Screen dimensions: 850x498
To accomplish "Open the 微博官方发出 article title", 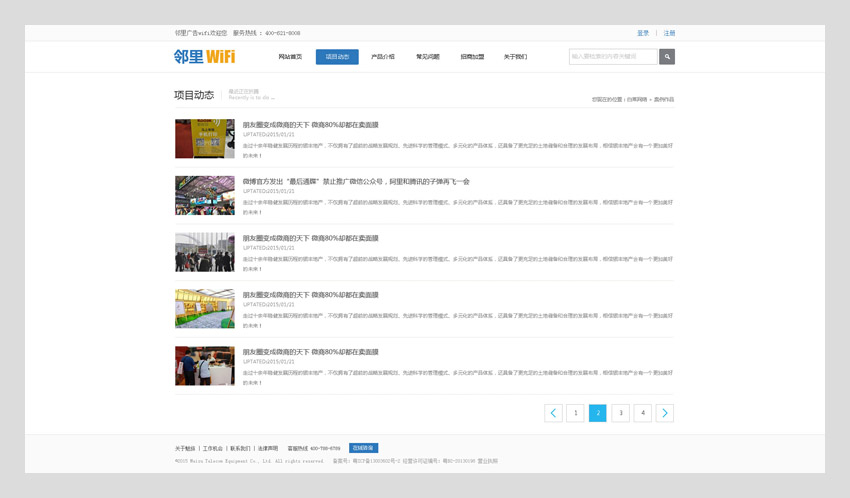I will pyautogui.click(x=355, y=182).
